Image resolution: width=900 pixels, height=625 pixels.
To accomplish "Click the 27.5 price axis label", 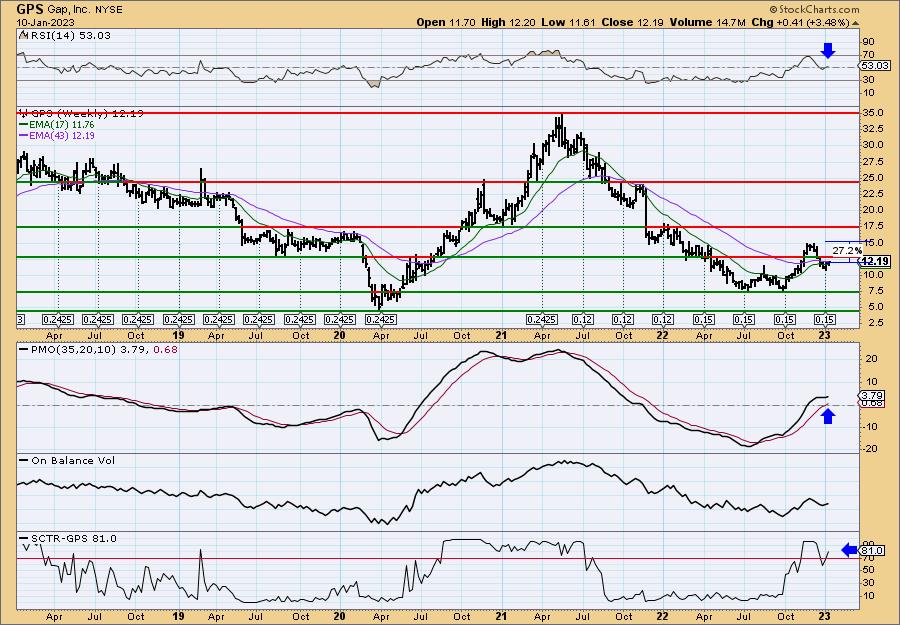I will click(x=873, y=162).
